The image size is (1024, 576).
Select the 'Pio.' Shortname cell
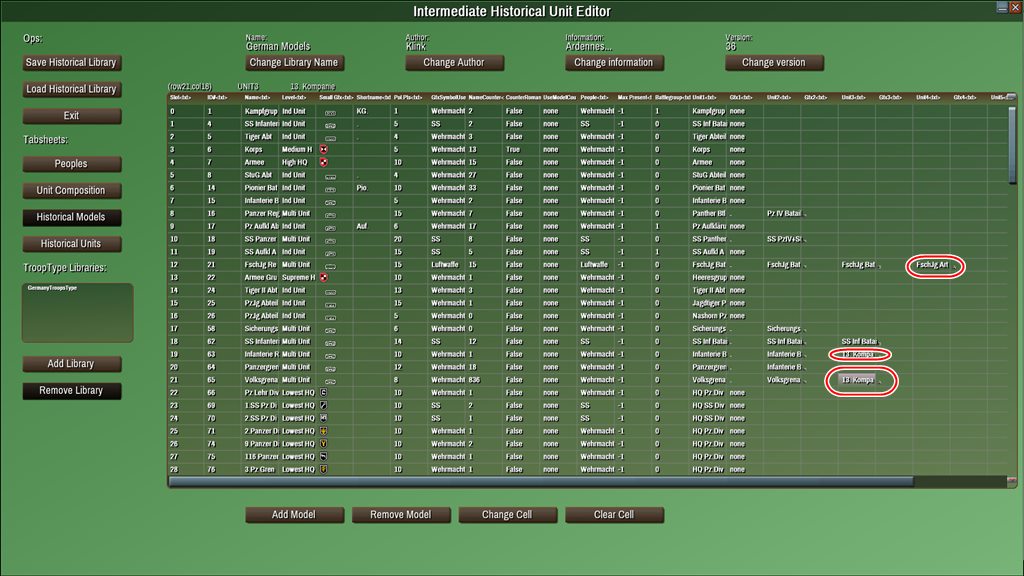coord(362,188)
